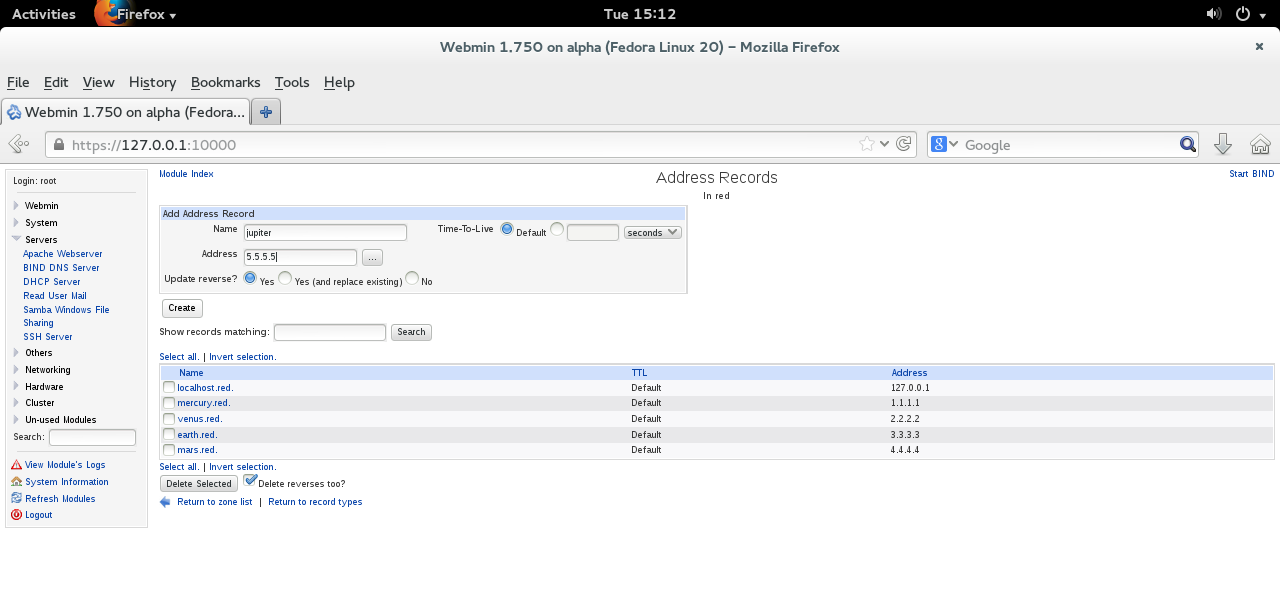This screenshot has height=592, width=1280.
Task: Click the reload page icon
Action: coord(904,144)
